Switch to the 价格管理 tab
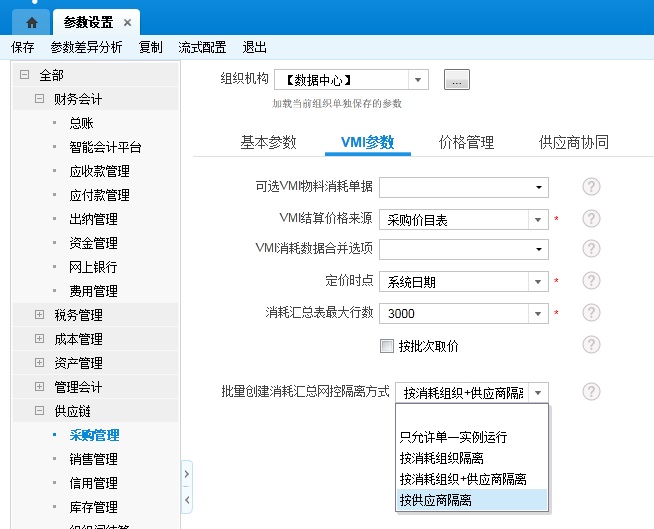654x529 pixels. 466,143
